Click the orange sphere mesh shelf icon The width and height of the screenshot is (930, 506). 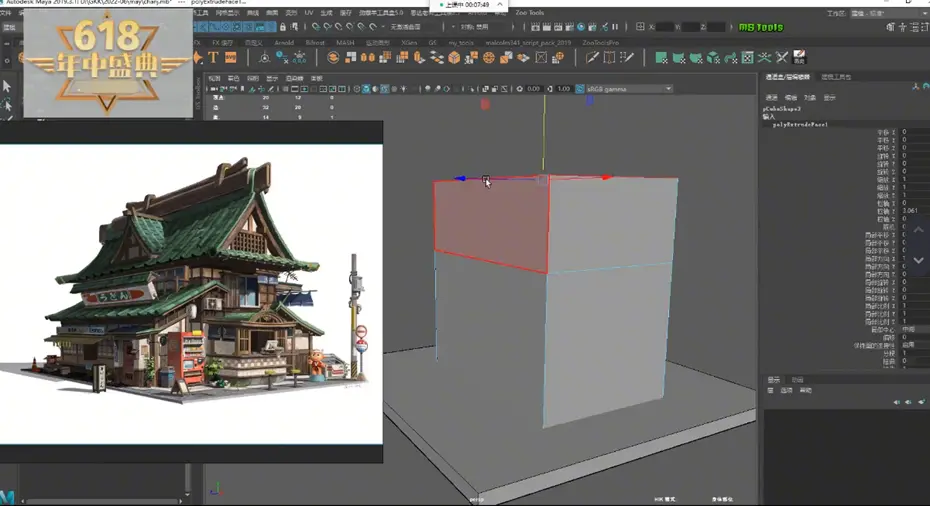[488, 57]
